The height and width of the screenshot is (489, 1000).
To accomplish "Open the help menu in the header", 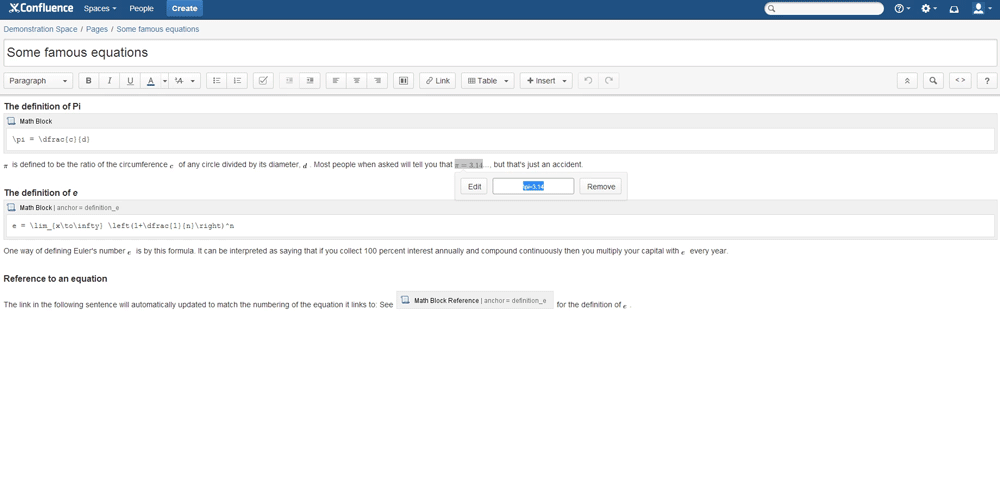I will click(x=902, y=9).
